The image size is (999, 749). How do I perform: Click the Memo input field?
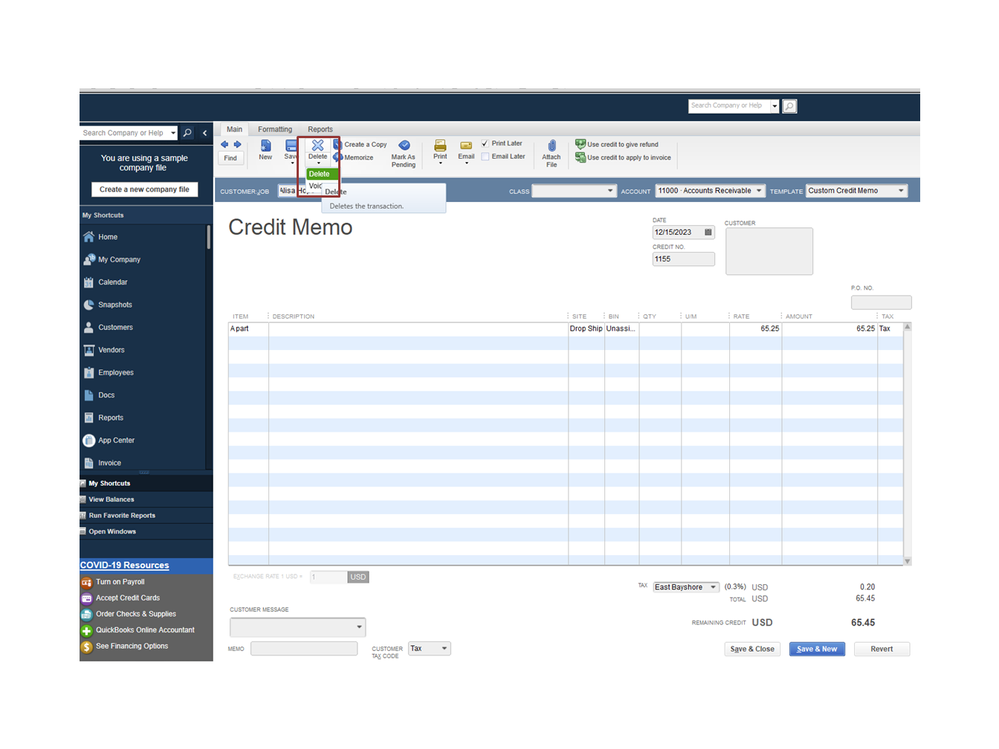pyautogui.click(x=304, y=648)
